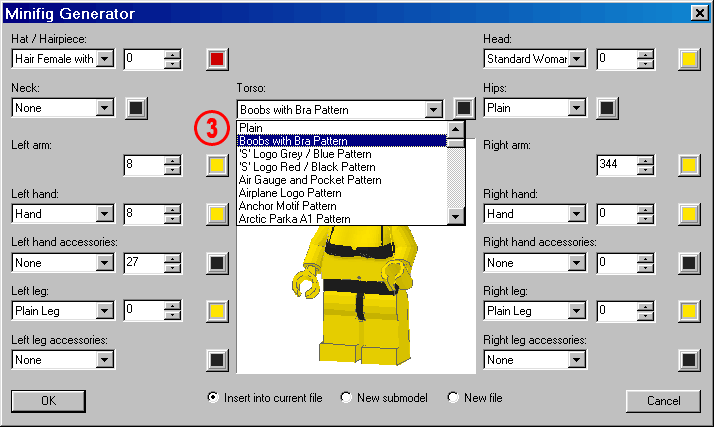
Task: Decrease the Right leg angle spinner
Action: (x=645, y=316)
